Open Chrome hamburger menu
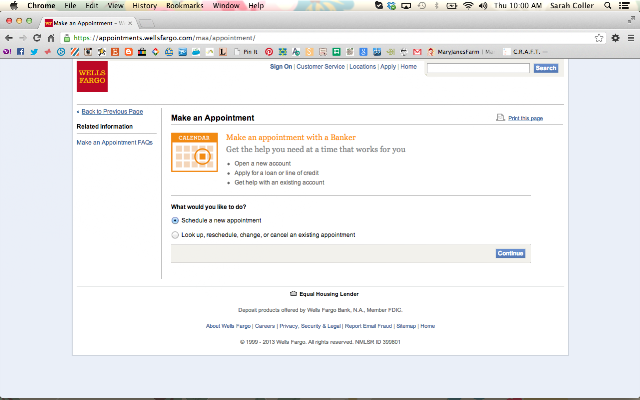This screenshot has height=400, width=640. click(x=631, y=38)
